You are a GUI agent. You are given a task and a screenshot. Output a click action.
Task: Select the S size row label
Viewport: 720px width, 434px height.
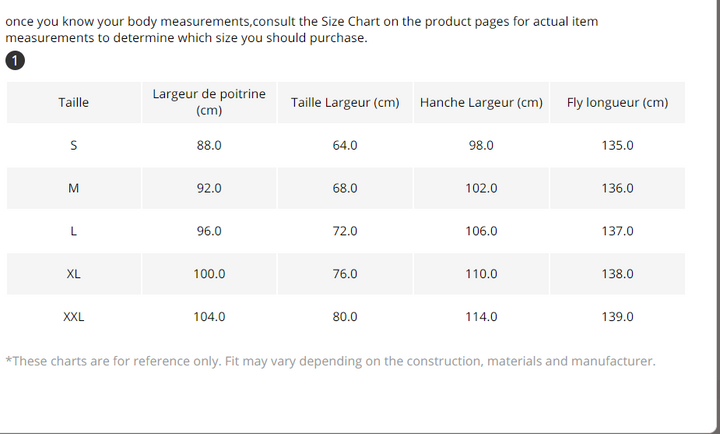[x=73, y=145]
